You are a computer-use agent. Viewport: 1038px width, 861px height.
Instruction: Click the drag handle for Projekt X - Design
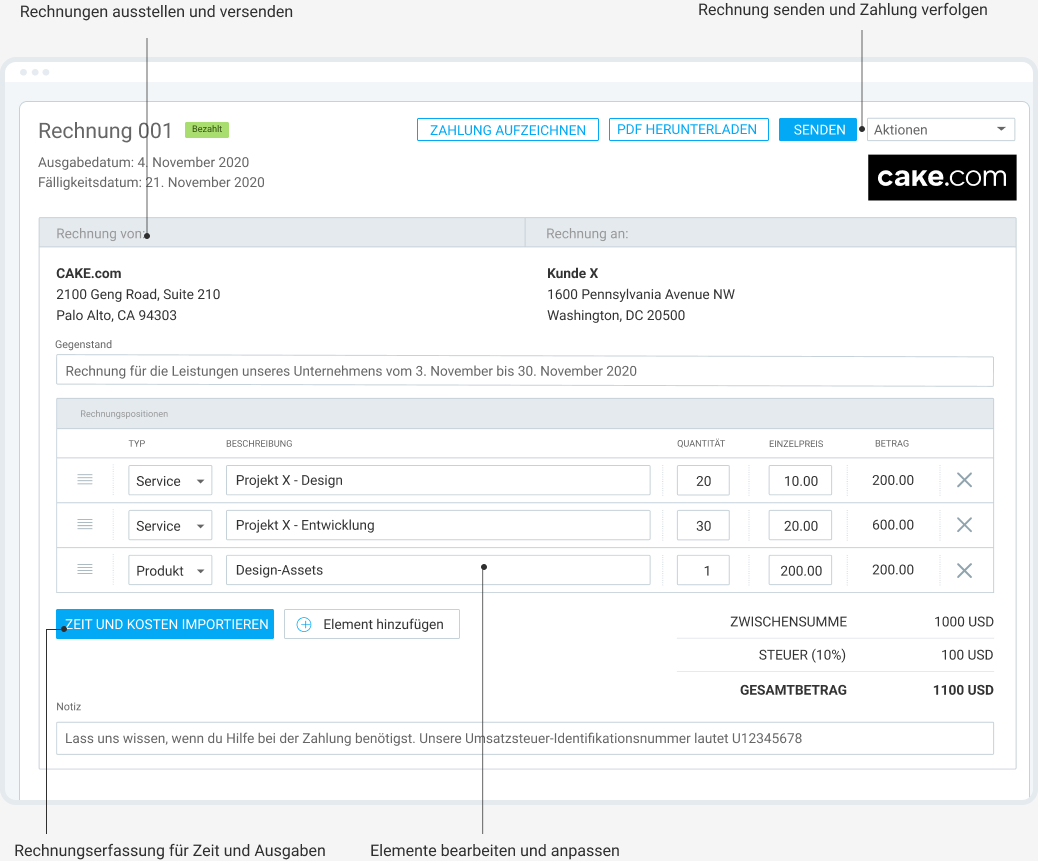click(x=85, y=480)
